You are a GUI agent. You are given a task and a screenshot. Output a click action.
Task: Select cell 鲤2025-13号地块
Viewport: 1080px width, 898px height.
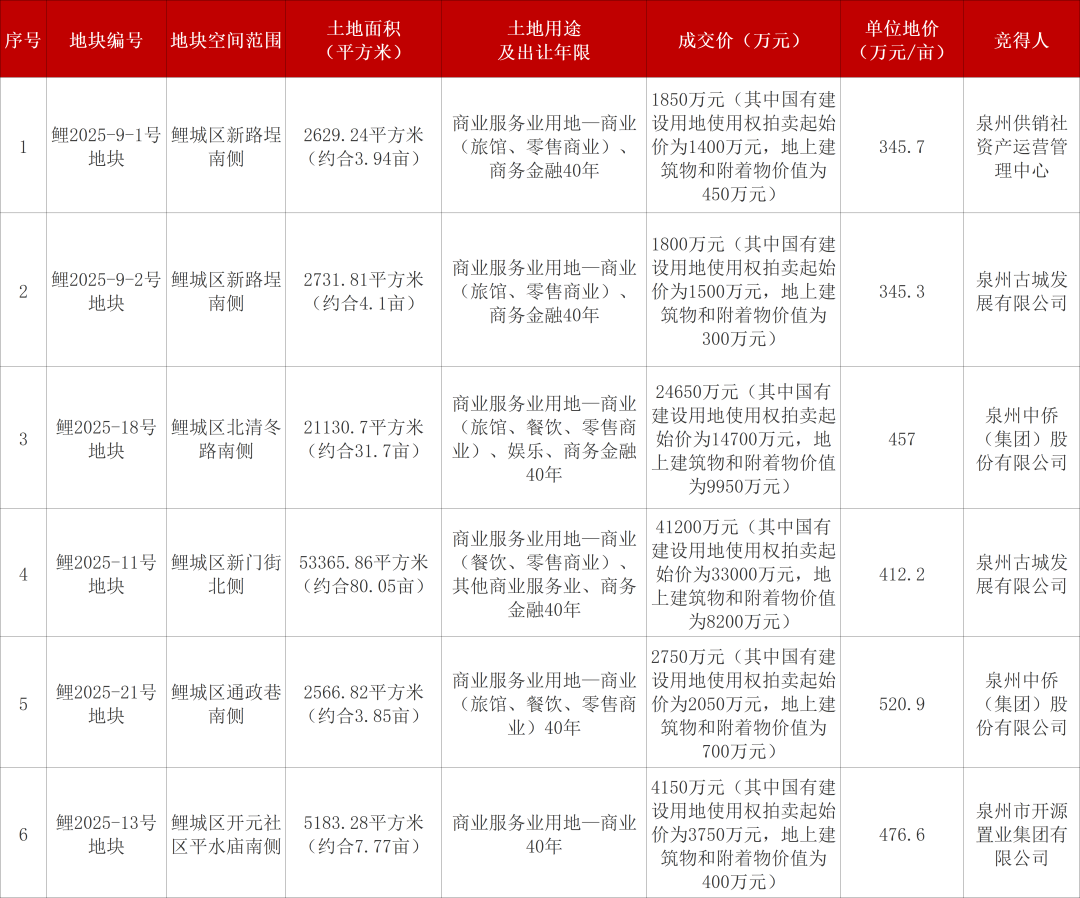click(x=106, y=833)
